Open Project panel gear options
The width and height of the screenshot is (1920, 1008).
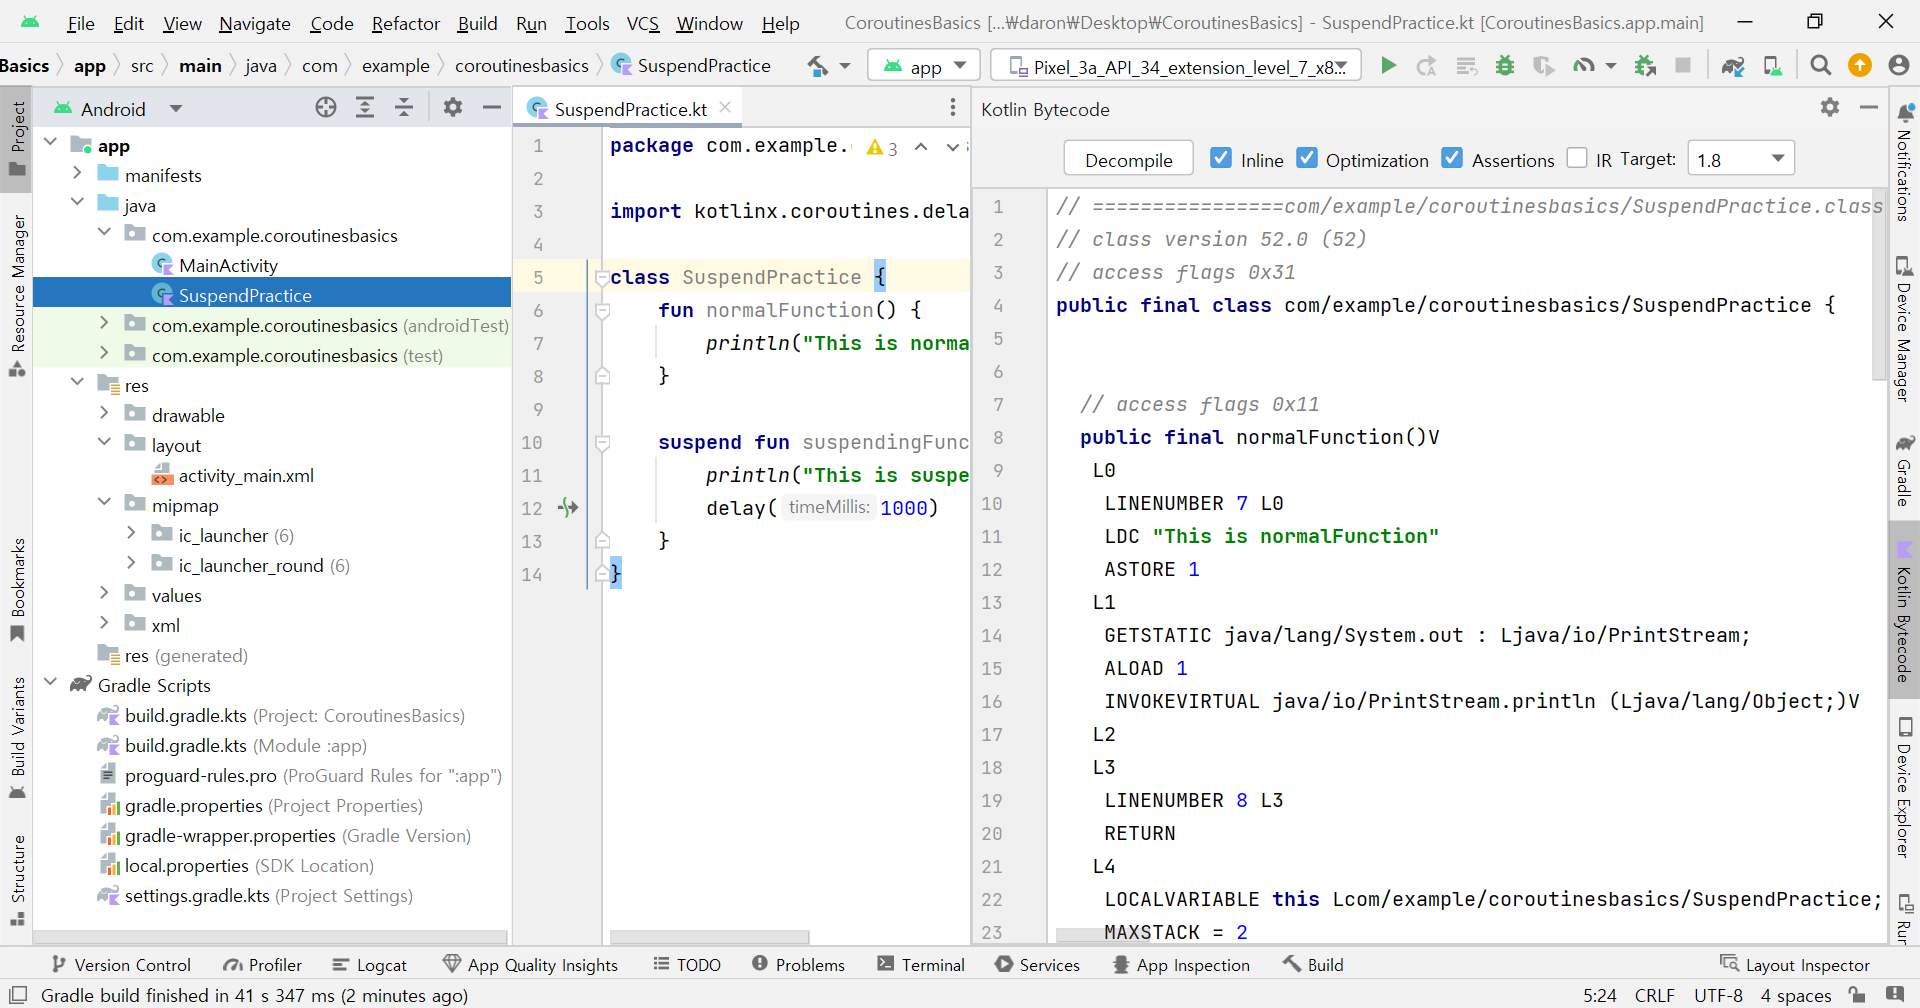[453, 108]
